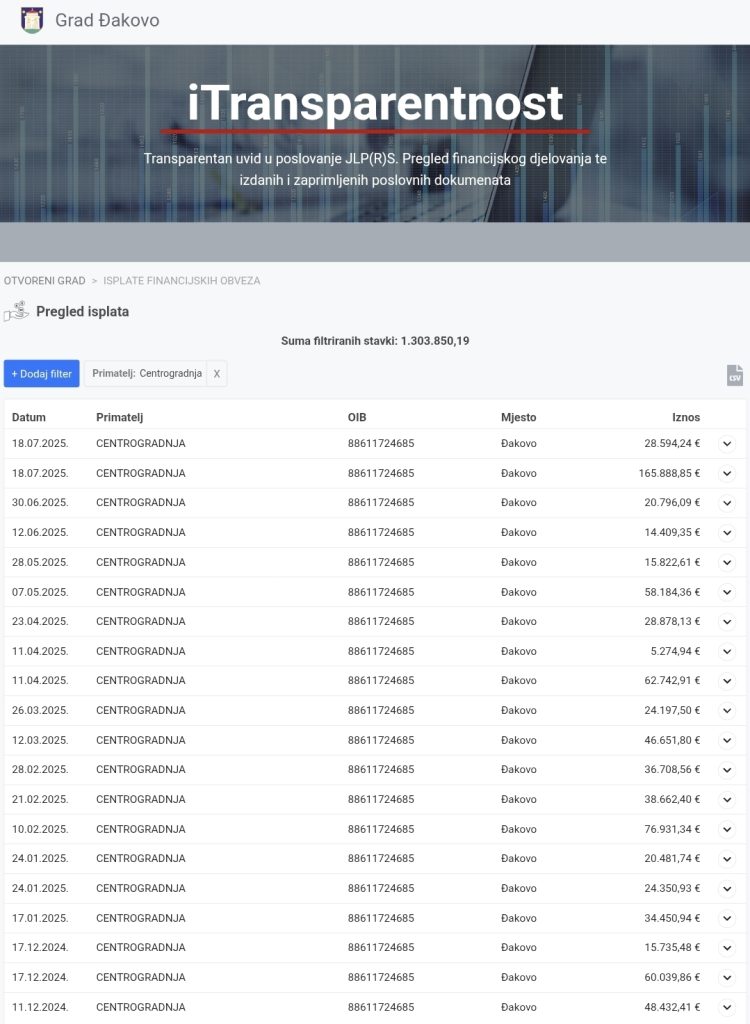
Task: Click Đakovo in the 28.05.2025 row
Action: (519, 562)
